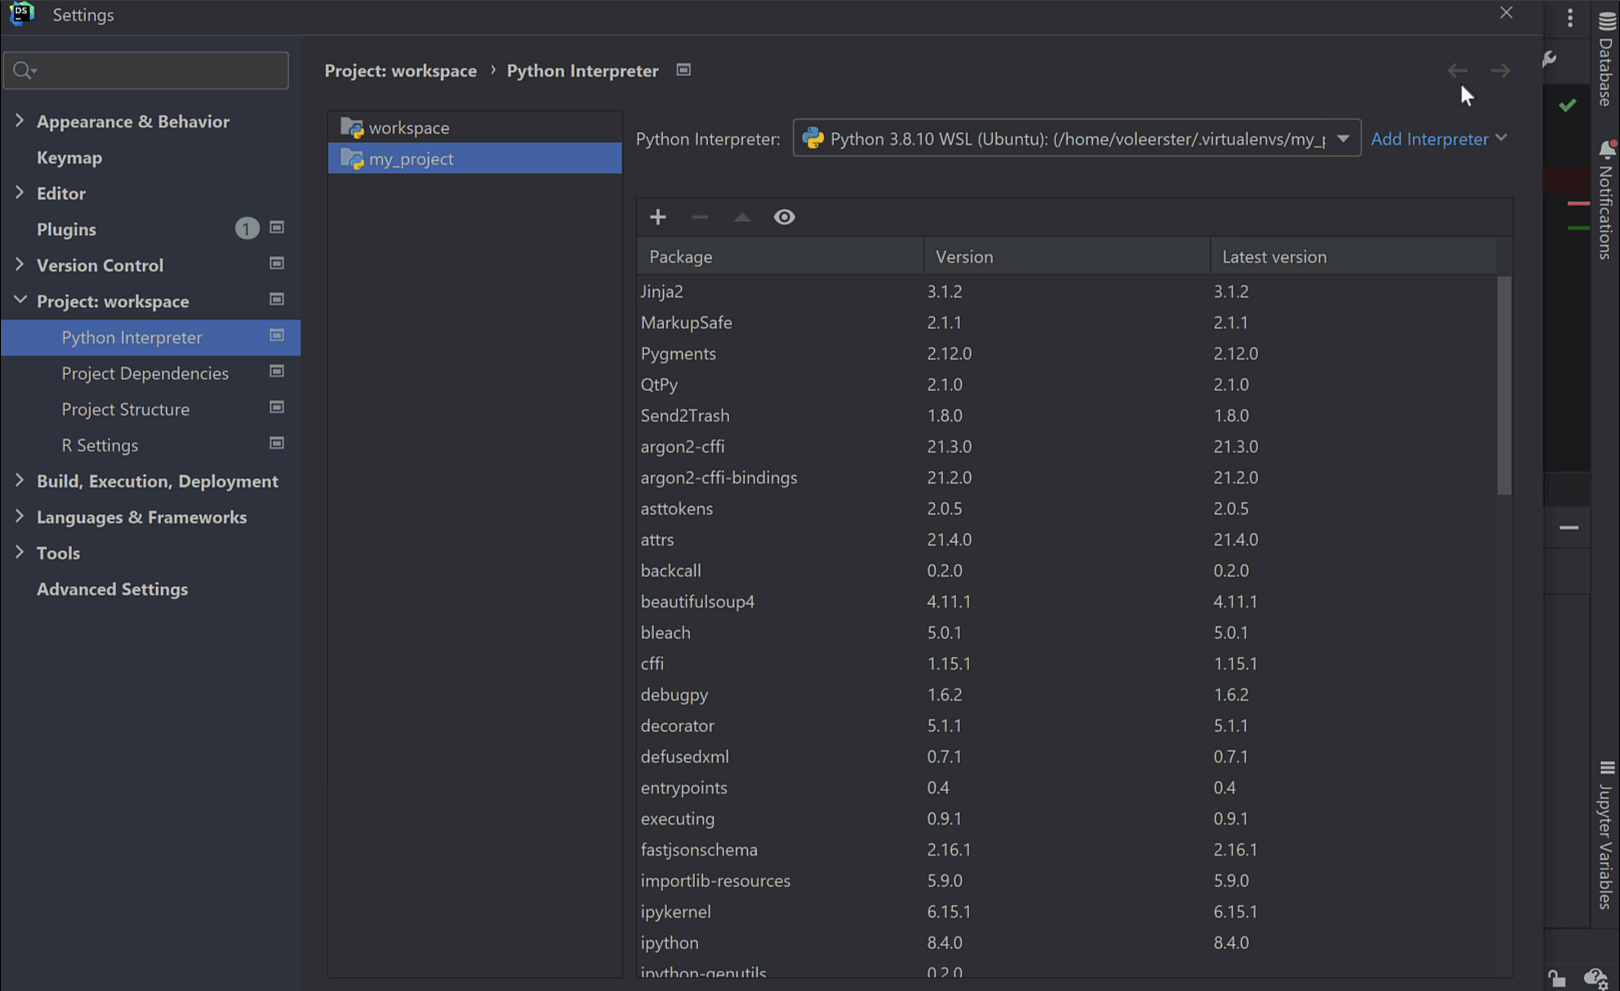Click the project-level icon next to R Settings

[x=277, y=444]
